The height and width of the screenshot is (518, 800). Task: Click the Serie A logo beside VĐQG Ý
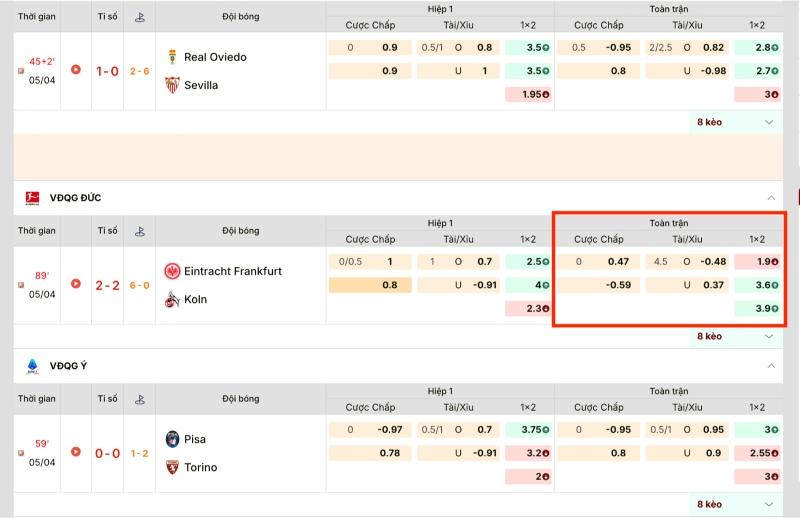point(32,366)
